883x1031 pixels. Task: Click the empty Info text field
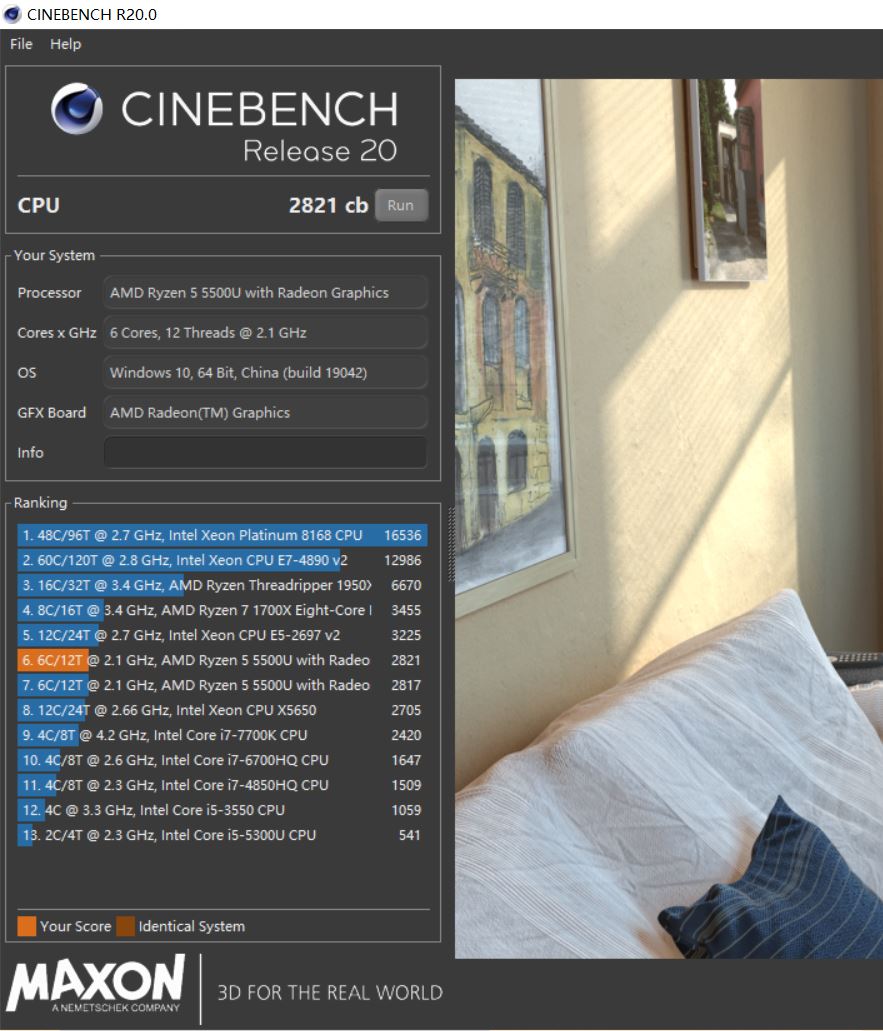coord(265,452)
